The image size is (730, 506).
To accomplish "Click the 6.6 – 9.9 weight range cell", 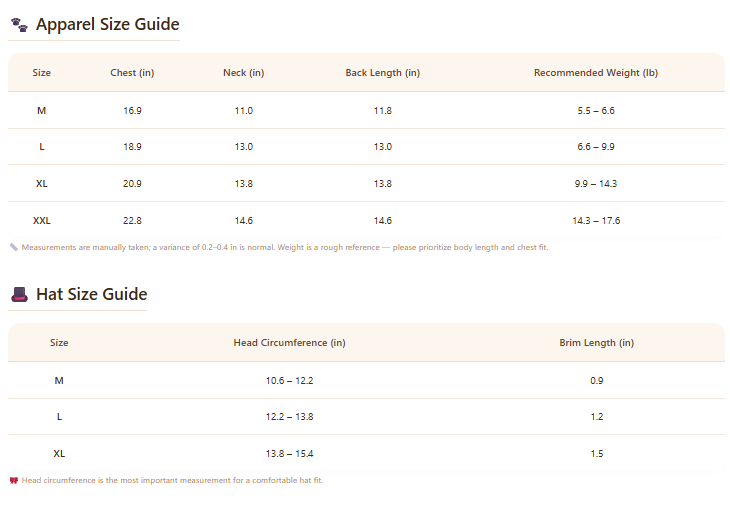I will (x=596, y=147).
